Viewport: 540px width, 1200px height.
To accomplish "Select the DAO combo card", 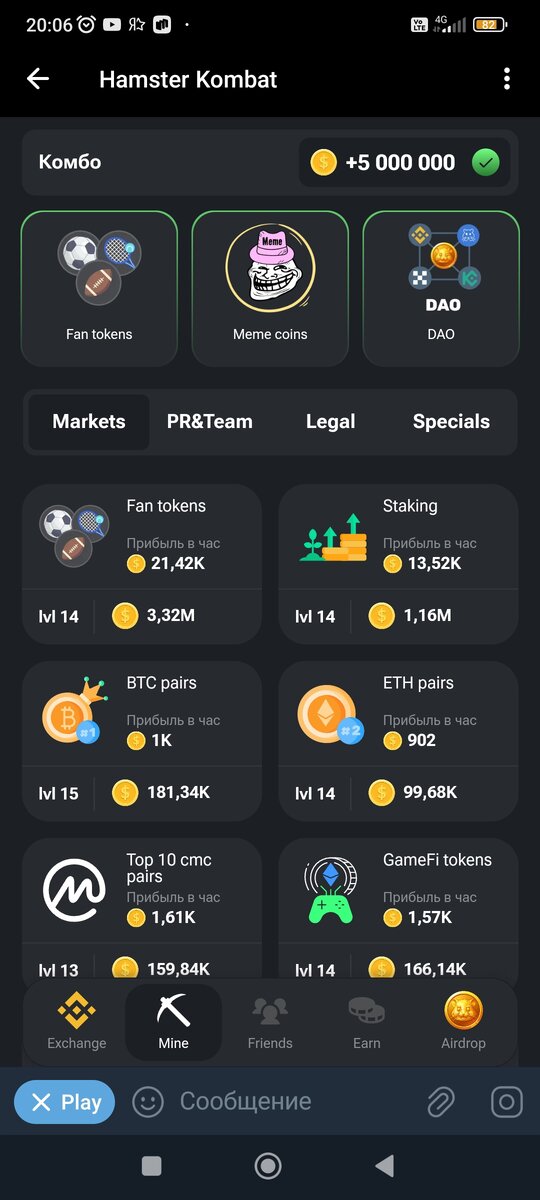I will point(441,289).
